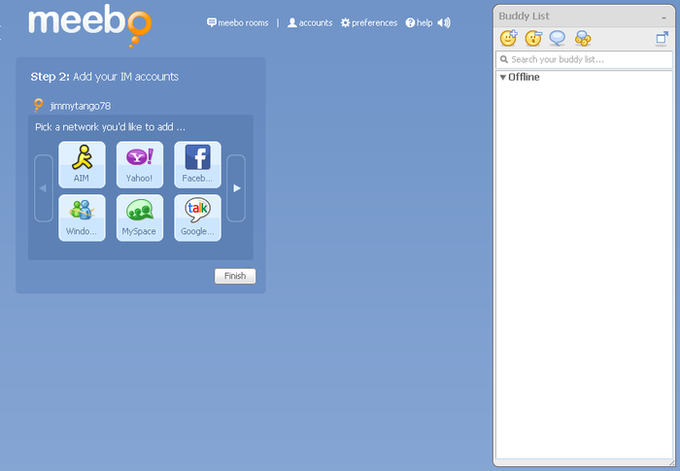
Task: Click the meebo account icon beside jimmytango78
Action: pos(39,105)
